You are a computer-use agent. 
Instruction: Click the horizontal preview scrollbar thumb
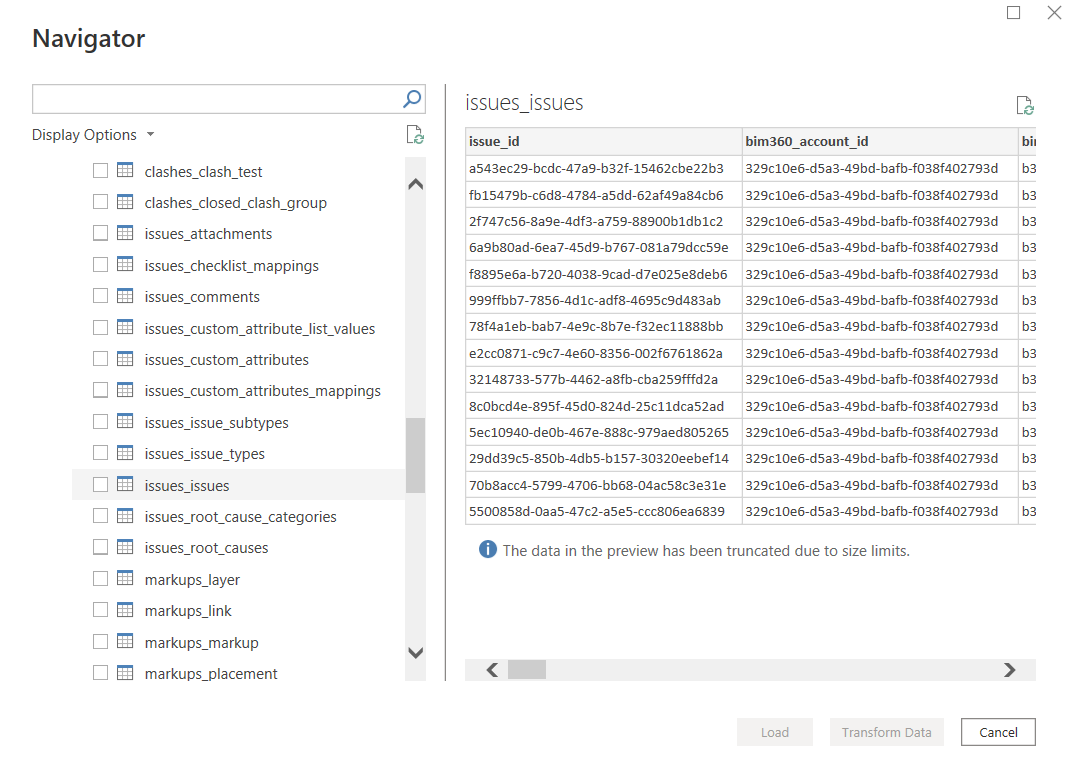click(526, 670)
